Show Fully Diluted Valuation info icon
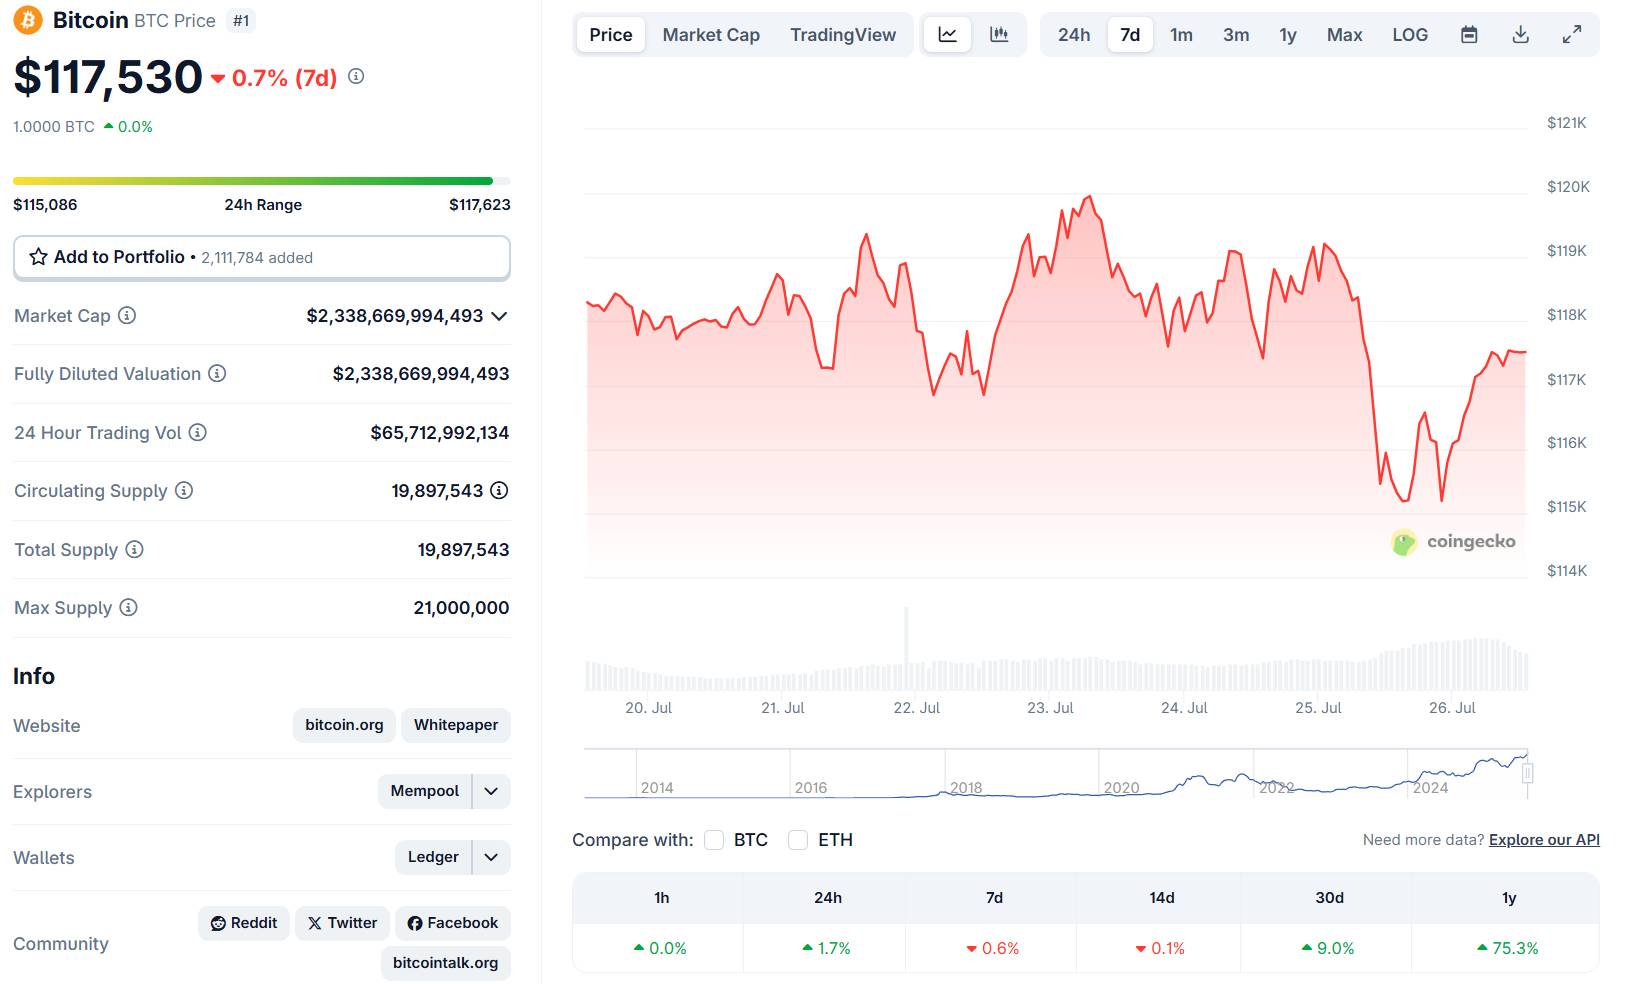Screen dimensions: 1625x984 tap(217, 373)
